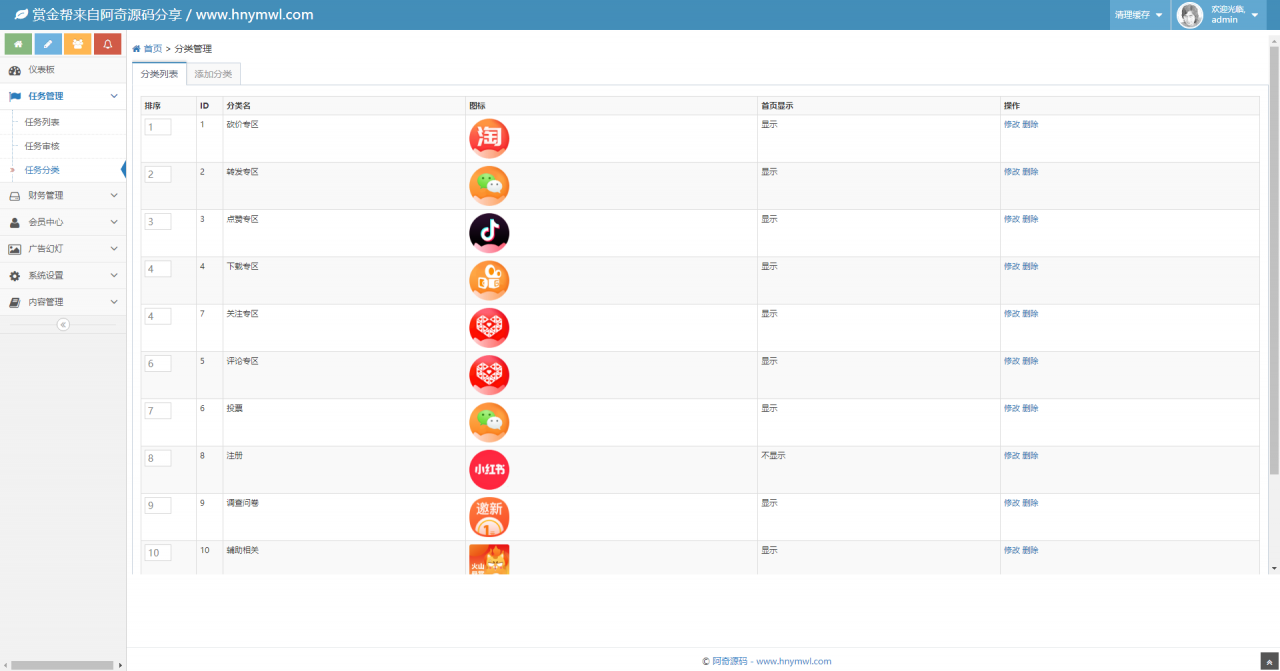The width and height of the screenshot is (1280, 671).
Task: Click the TikTok icon for 点赞专区
Action: tap(489, 233)
